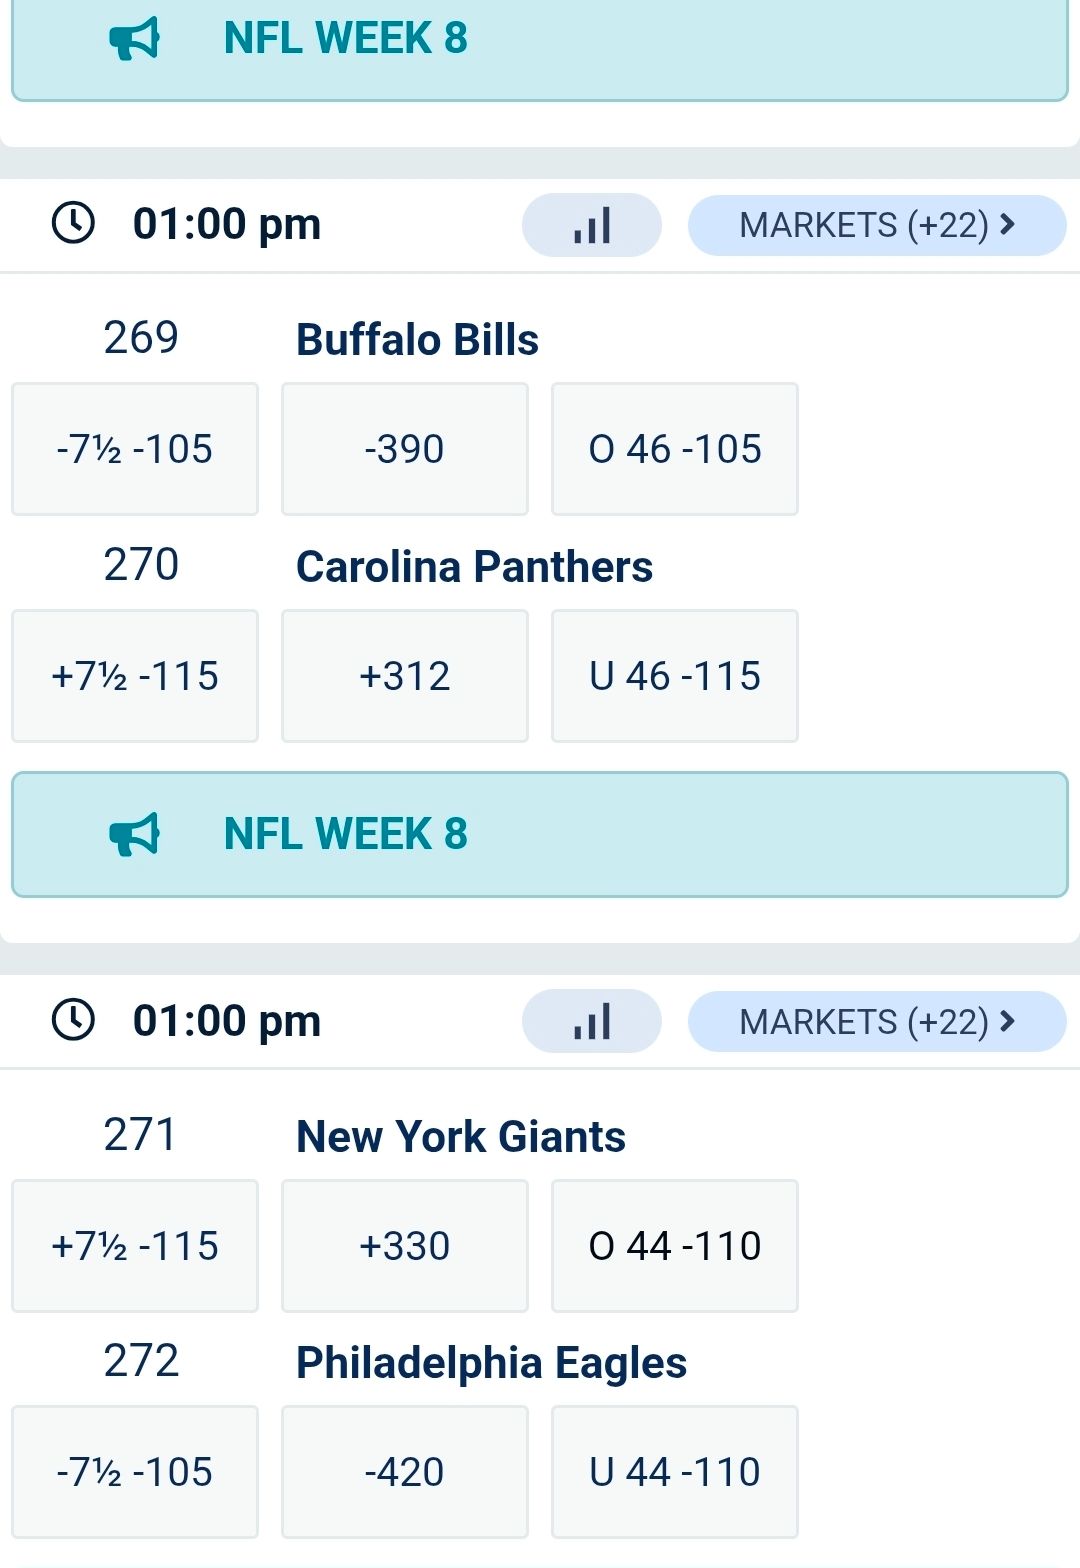This screenshot has height=1568, width=1080.
Task: Tap megaphone icon in top NFL Week 8 banner
Action: tap(134, 38)
